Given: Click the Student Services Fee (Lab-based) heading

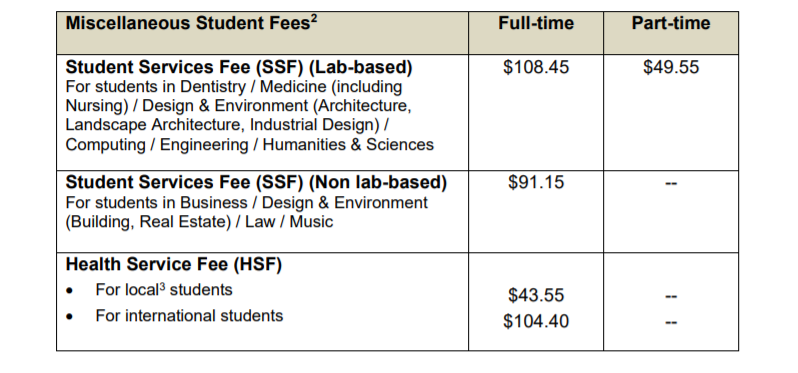Looking at the screenshot, I should pos(239,67).
